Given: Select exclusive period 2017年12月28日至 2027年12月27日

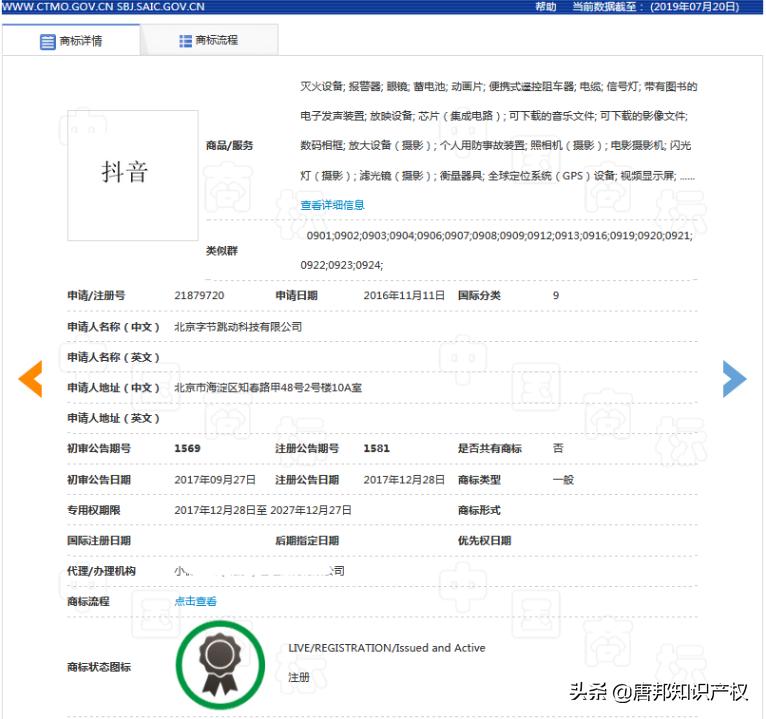Looking at the screenshot, I should 263,510.
